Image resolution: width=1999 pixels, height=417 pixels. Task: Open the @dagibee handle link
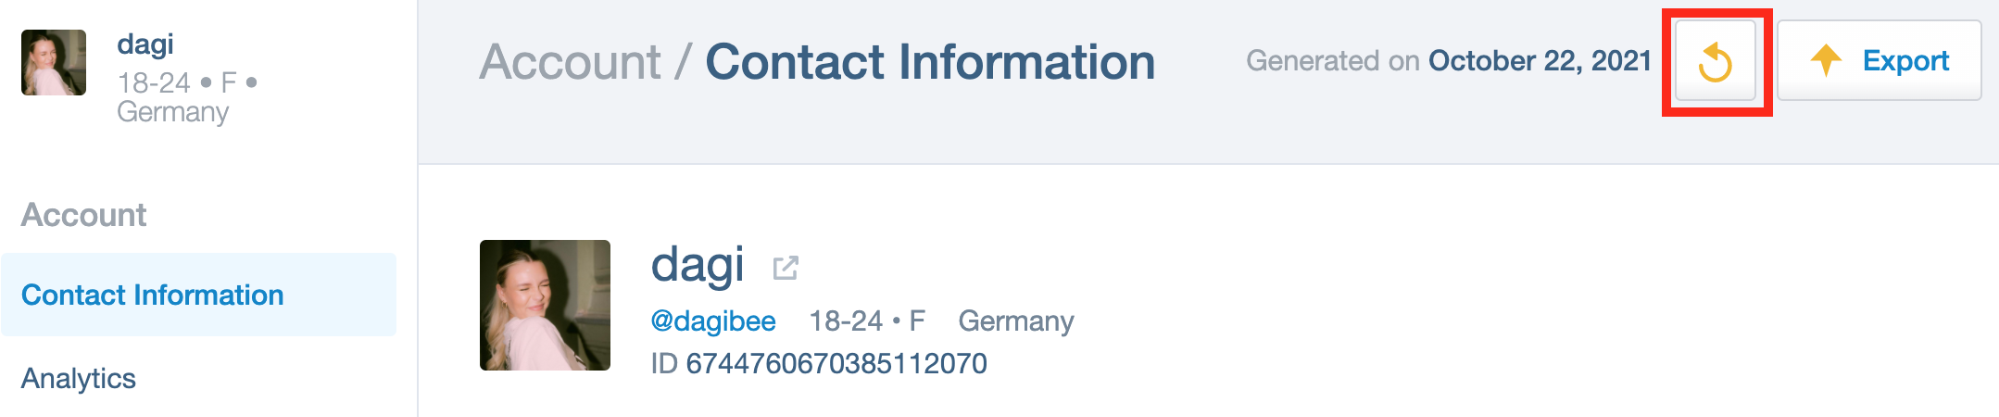pos(713,321)
